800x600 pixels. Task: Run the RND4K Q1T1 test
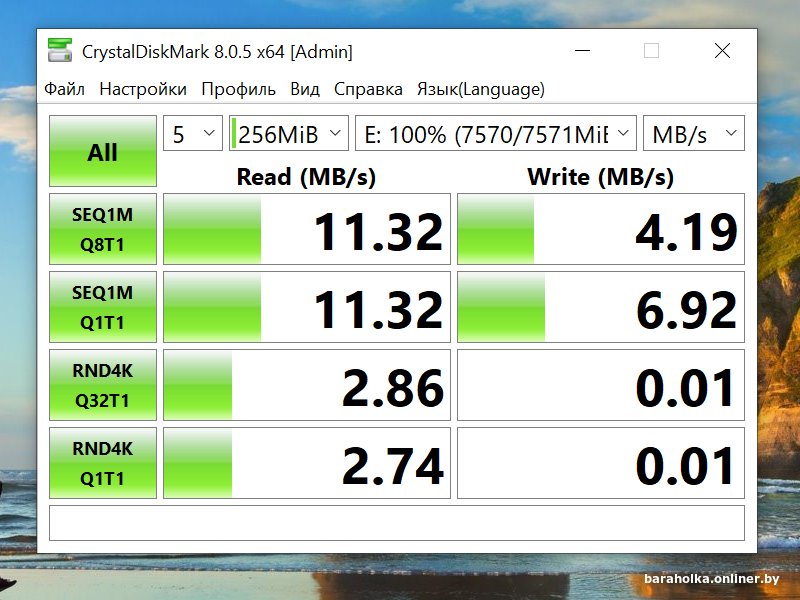pos(103,463)
